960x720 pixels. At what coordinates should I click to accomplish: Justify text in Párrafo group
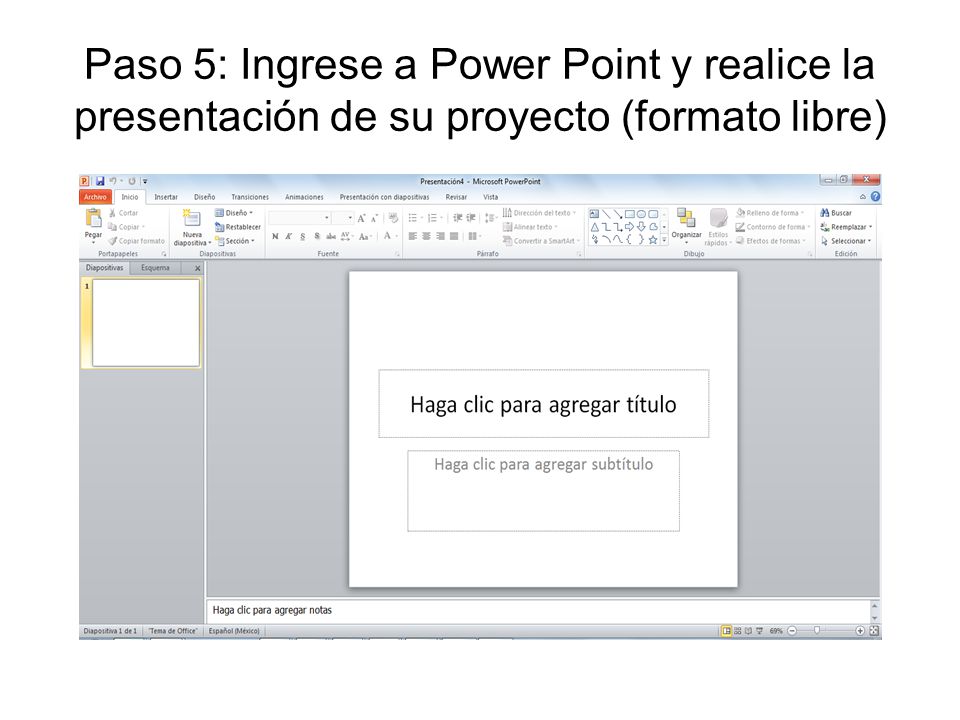(x=454, y=236)
